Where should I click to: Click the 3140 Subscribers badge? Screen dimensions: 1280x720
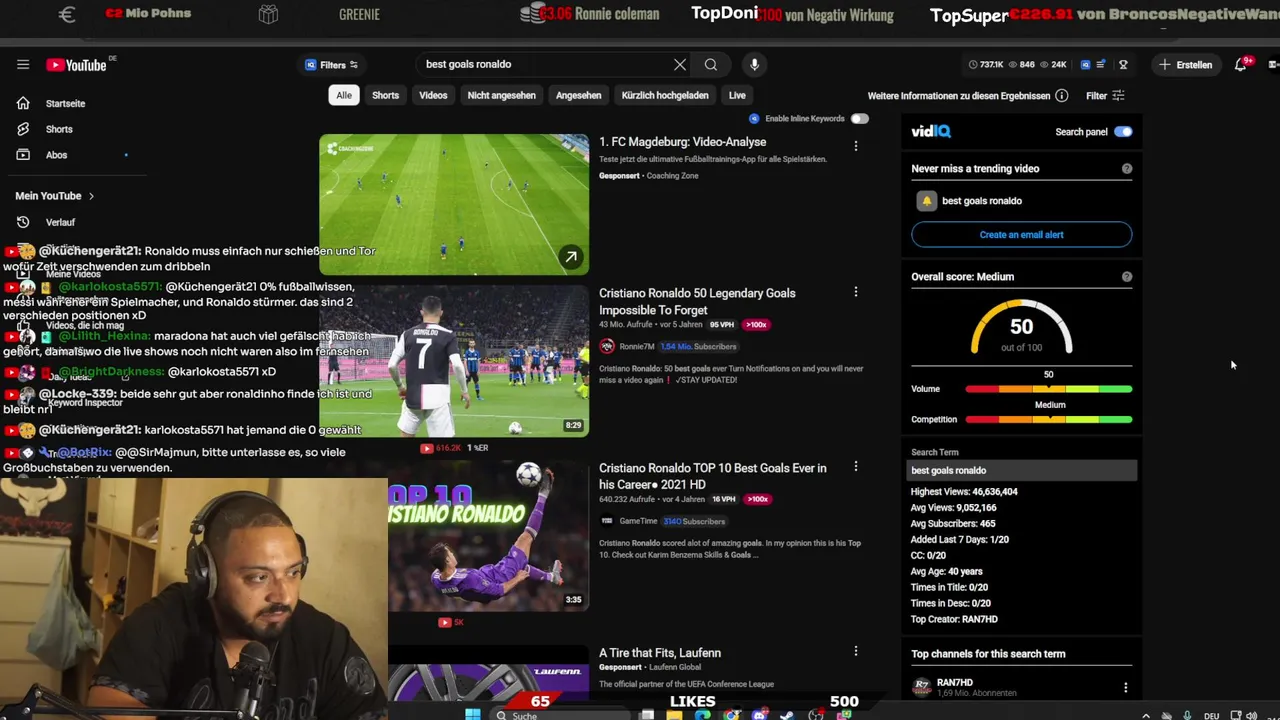694,521
